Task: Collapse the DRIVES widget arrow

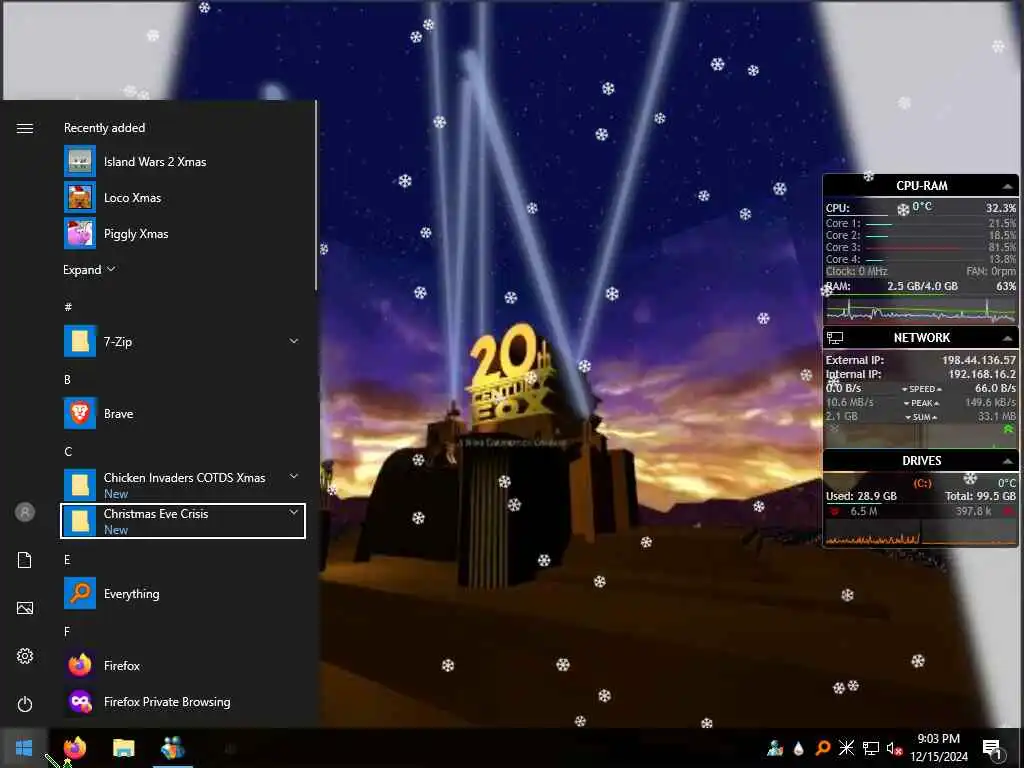Action: [x=1008, y=461]
